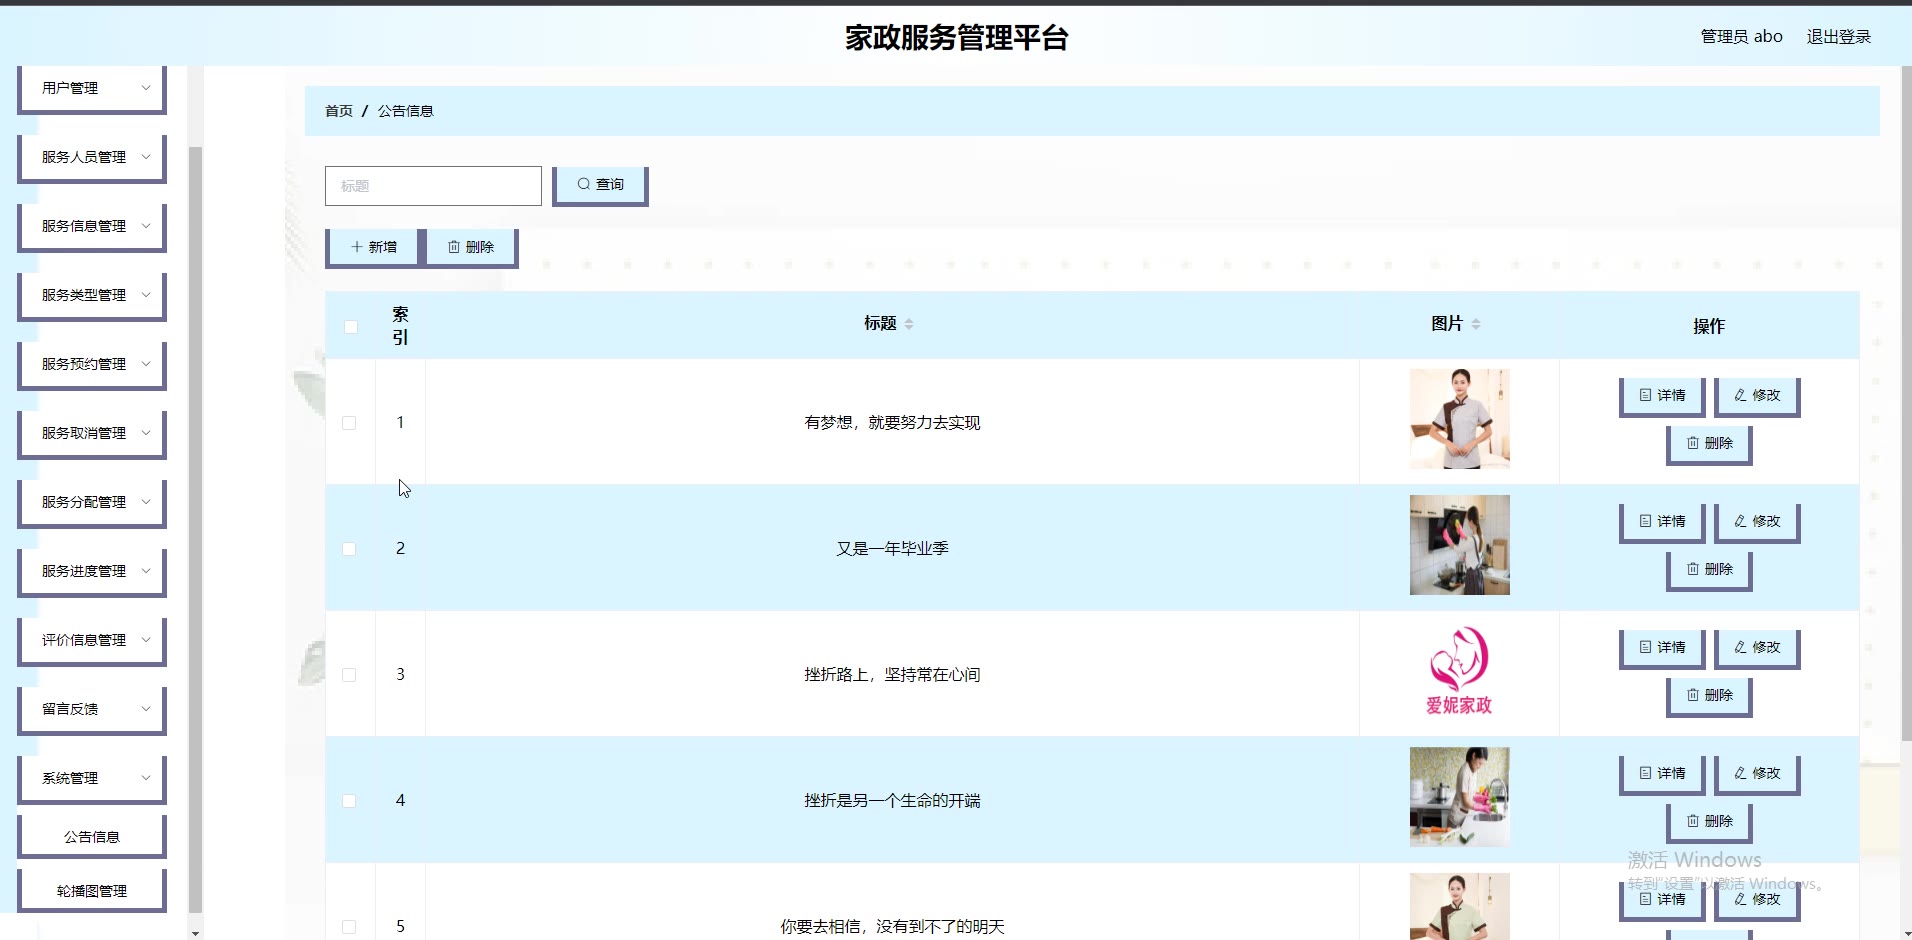The height and width of the screenshot is (940, 1912).
Task: Check the box for row 5 你要去相信
Action: [349, 927]
